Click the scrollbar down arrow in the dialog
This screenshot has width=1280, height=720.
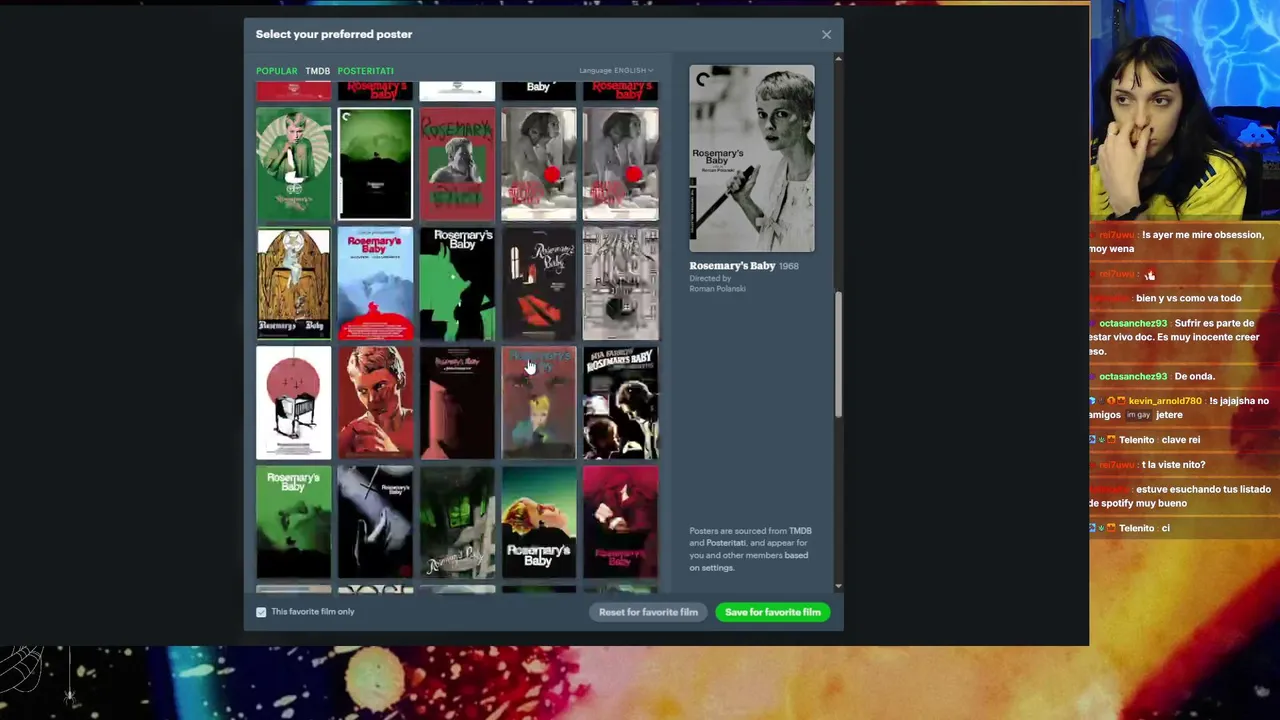click(838, 586)
